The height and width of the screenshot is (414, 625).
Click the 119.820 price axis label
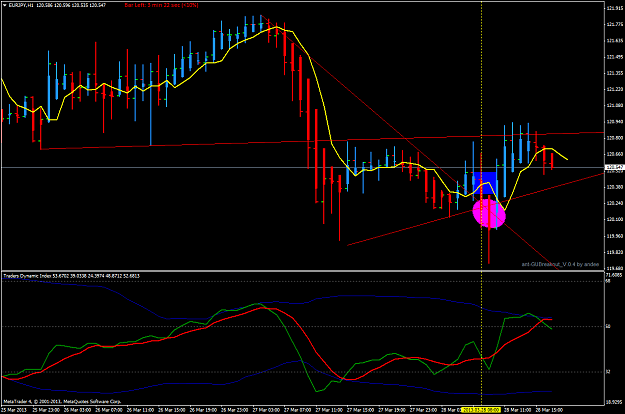[x=614, y=252]
